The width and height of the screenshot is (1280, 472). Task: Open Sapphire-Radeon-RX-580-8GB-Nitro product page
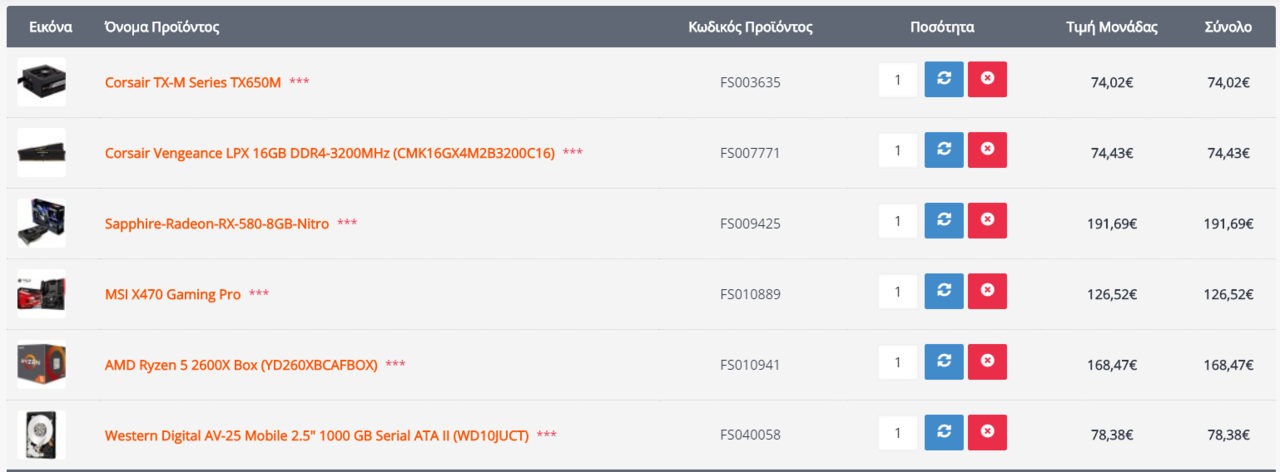point(217,223)
